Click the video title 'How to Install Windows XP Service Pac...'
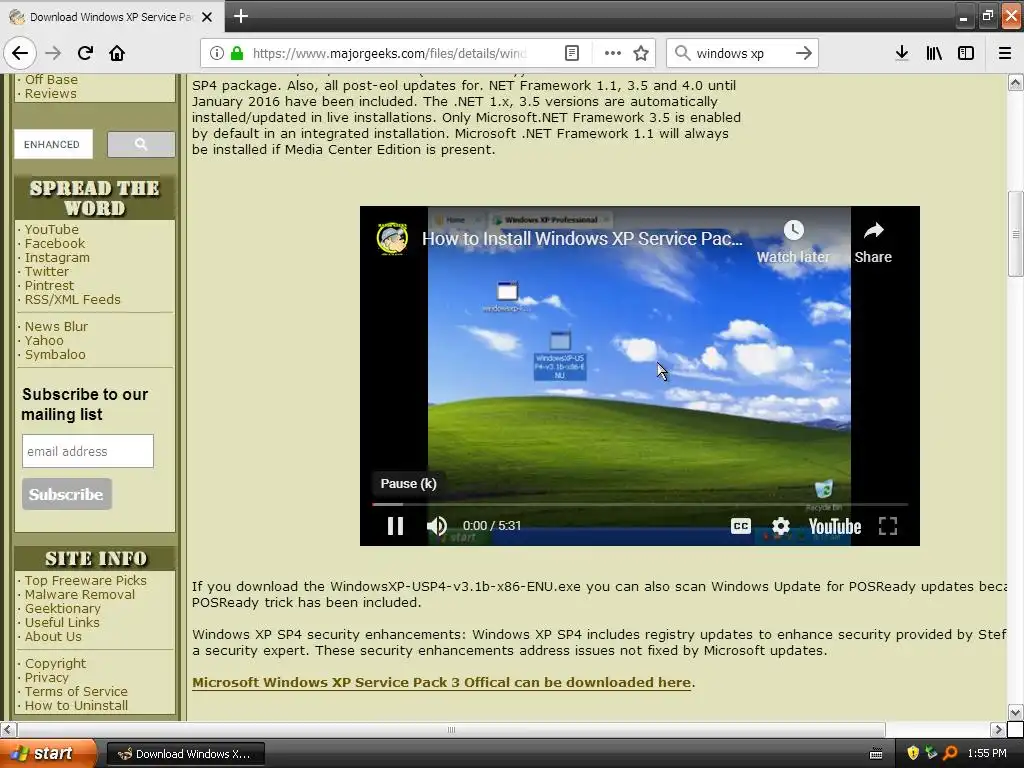Image resolution: width=1024 pixels, height=768 pixels. coord(583,238)
